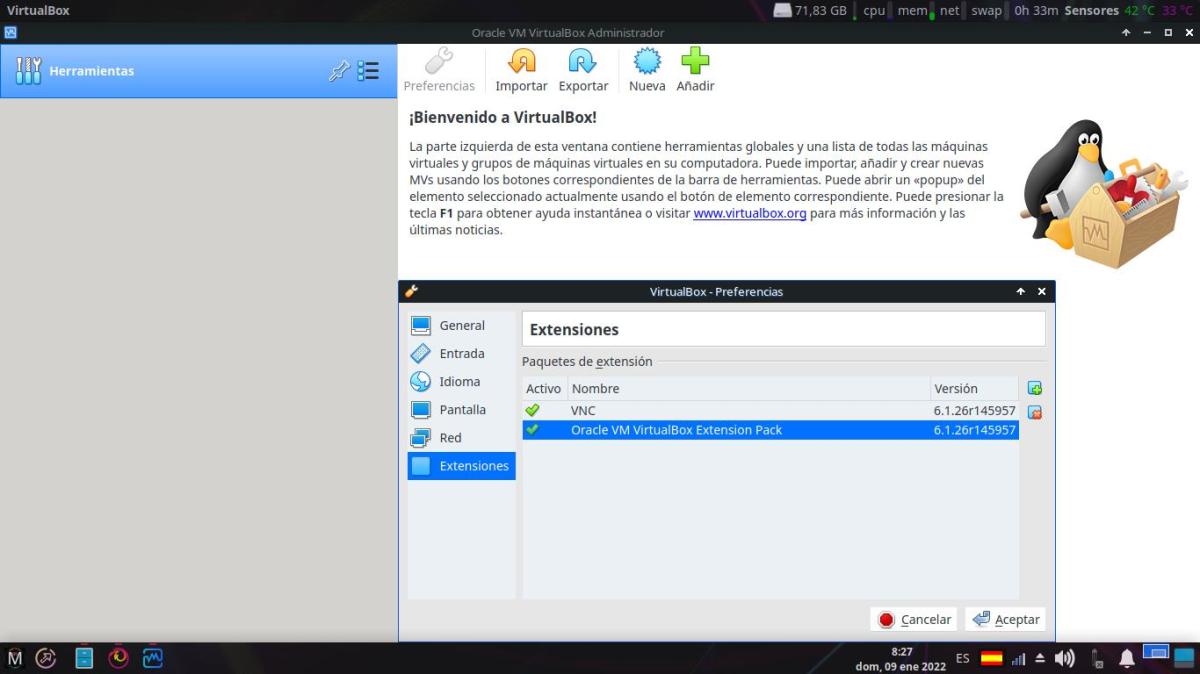Screen dimensions: 1200x674
Task: Go to the Red preferences section
Action: click(x=450, y=438)
